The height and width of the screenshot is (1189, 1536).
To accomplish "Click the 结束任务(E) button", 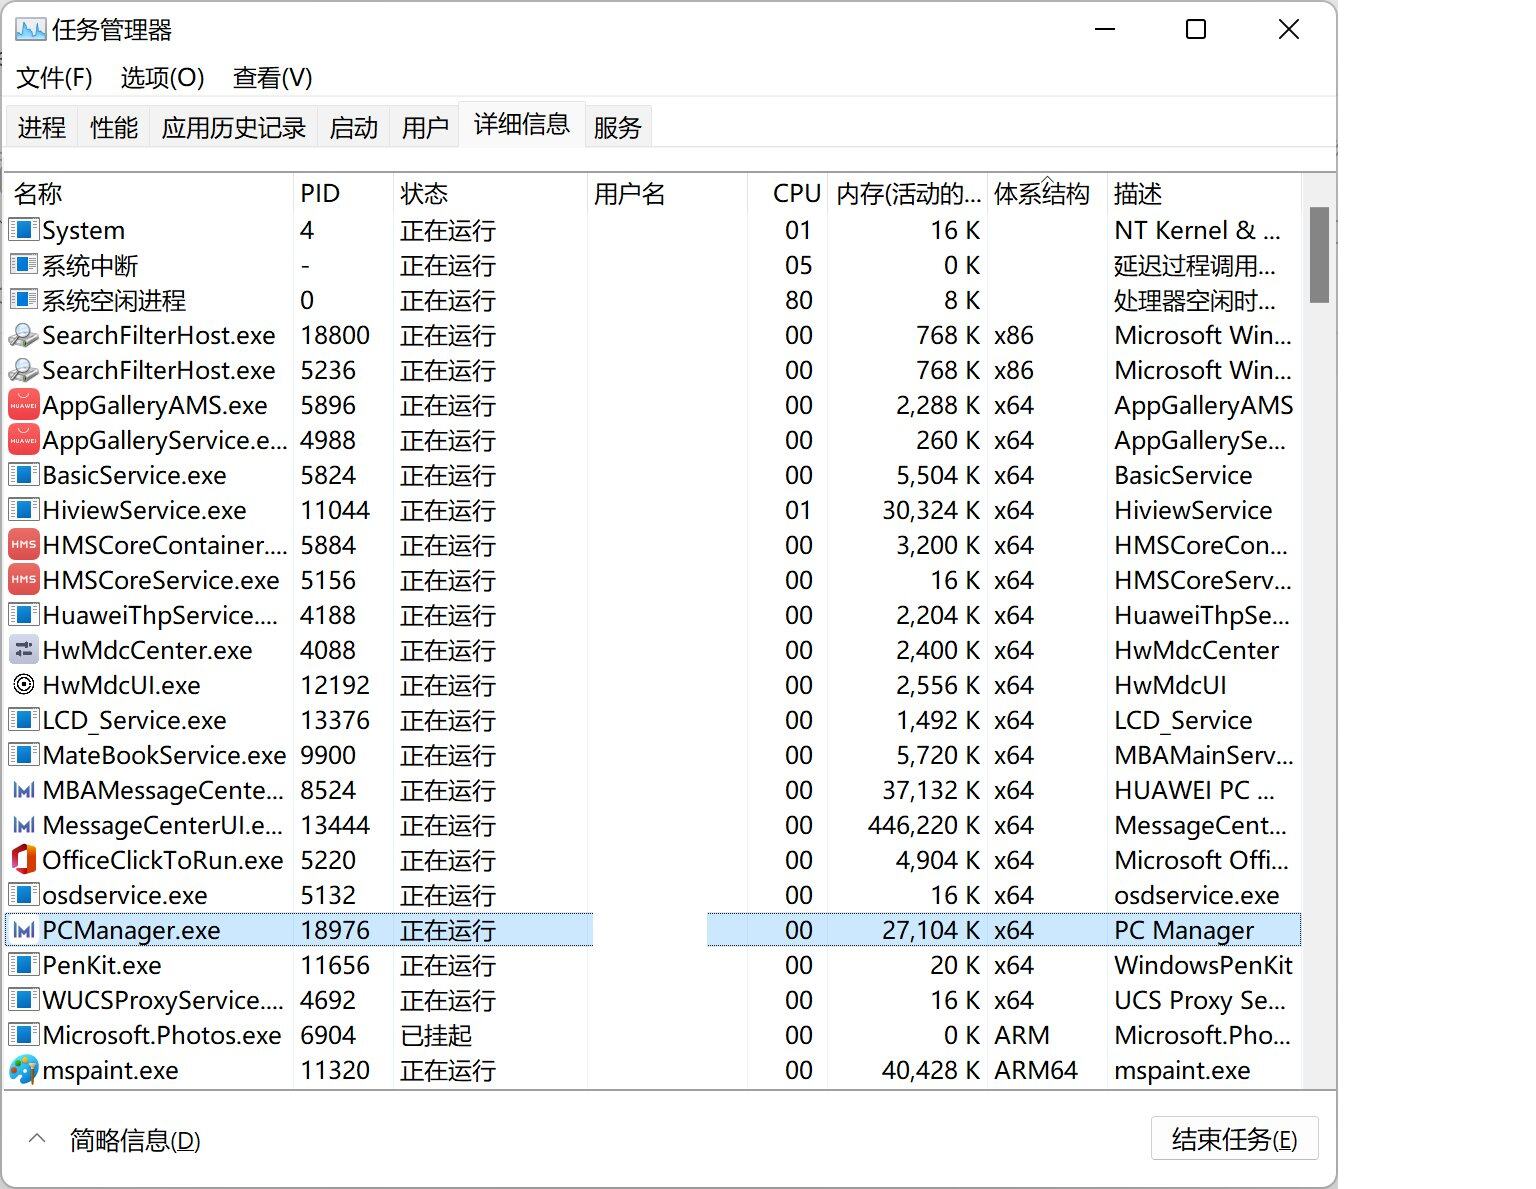I will 1235,1139.
